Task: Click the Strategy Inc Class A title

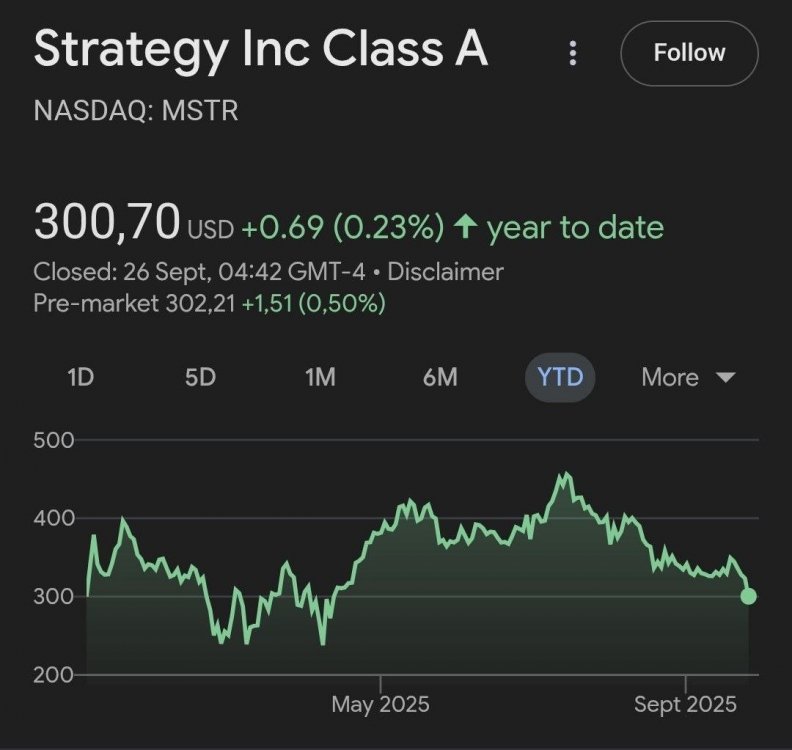Action: [x=261, y=49]
